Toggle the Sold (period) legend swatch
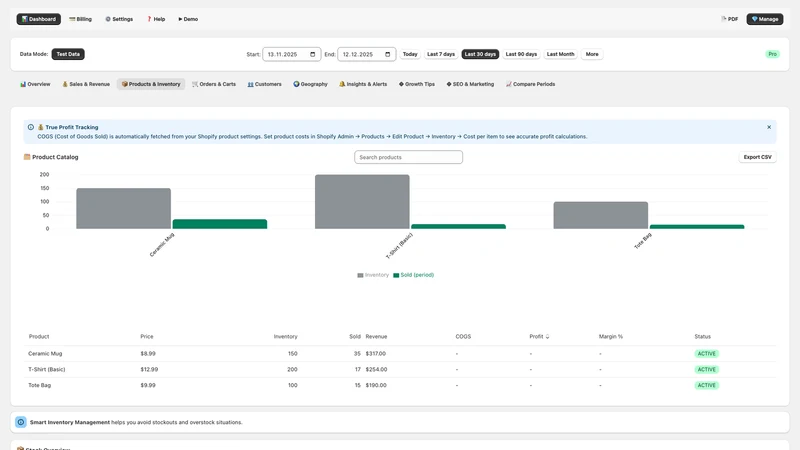 396,275
